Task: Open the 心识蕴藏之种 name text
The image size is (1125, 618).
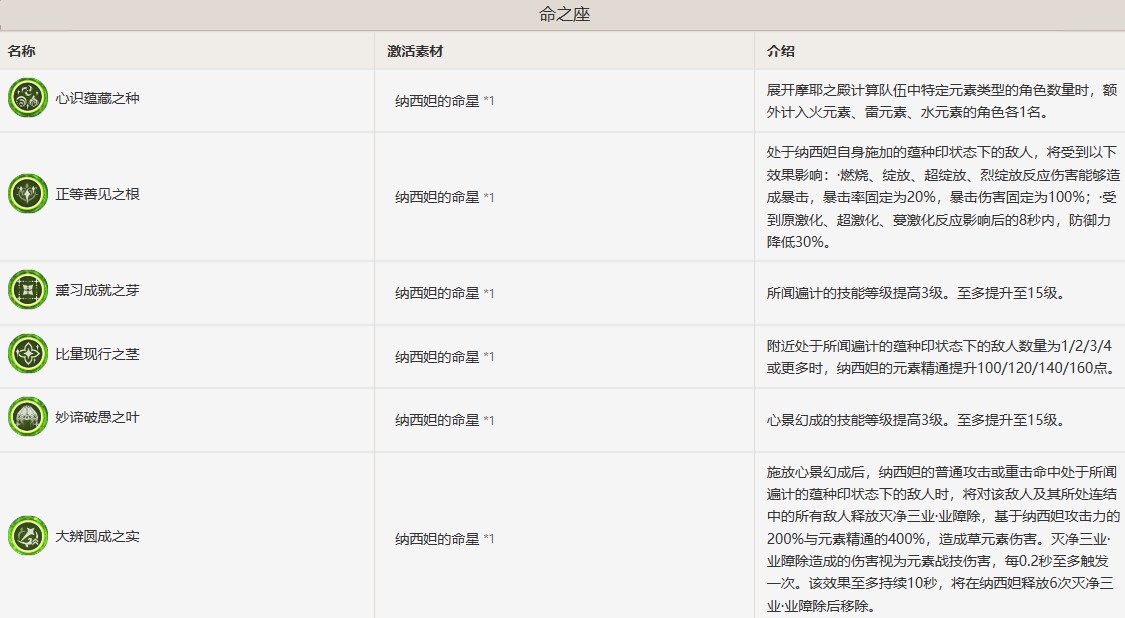Action: (x=98, y=98)
